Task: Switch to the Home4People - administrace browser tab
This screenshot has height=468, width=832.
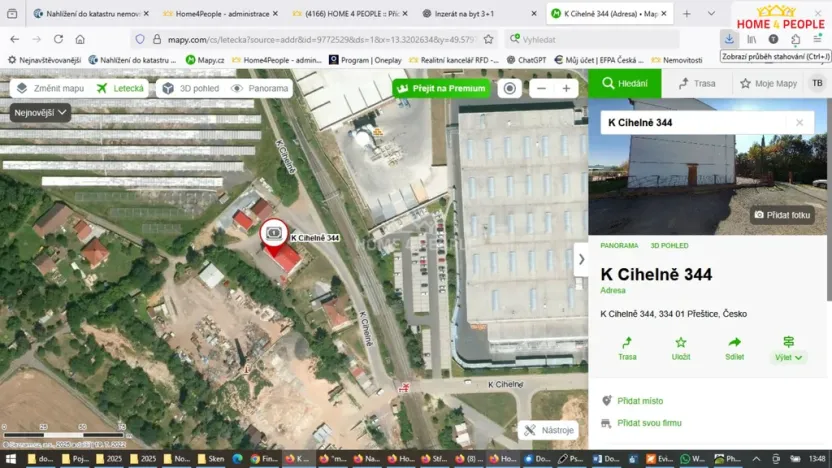Action: click(x=213, y=14)
